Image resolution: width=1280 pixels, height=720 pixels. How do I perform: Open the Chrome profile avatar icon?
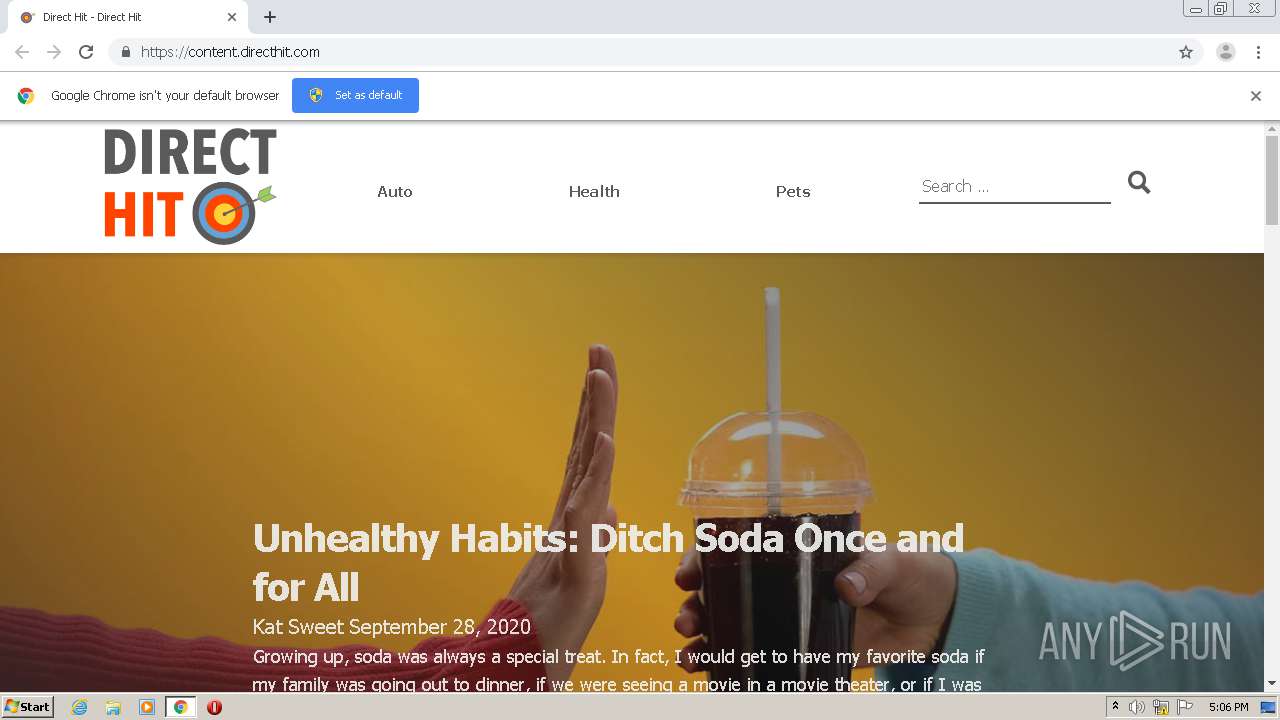1226,52
